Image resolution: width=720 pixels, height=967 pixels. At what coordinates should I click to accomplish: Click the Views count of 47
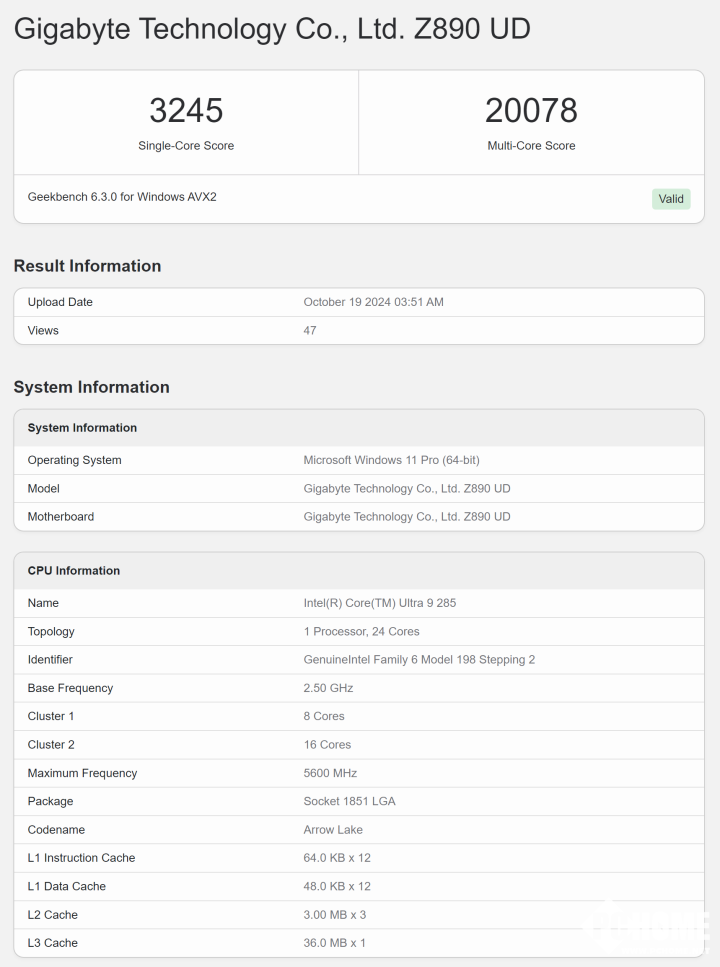pos(310,330)
